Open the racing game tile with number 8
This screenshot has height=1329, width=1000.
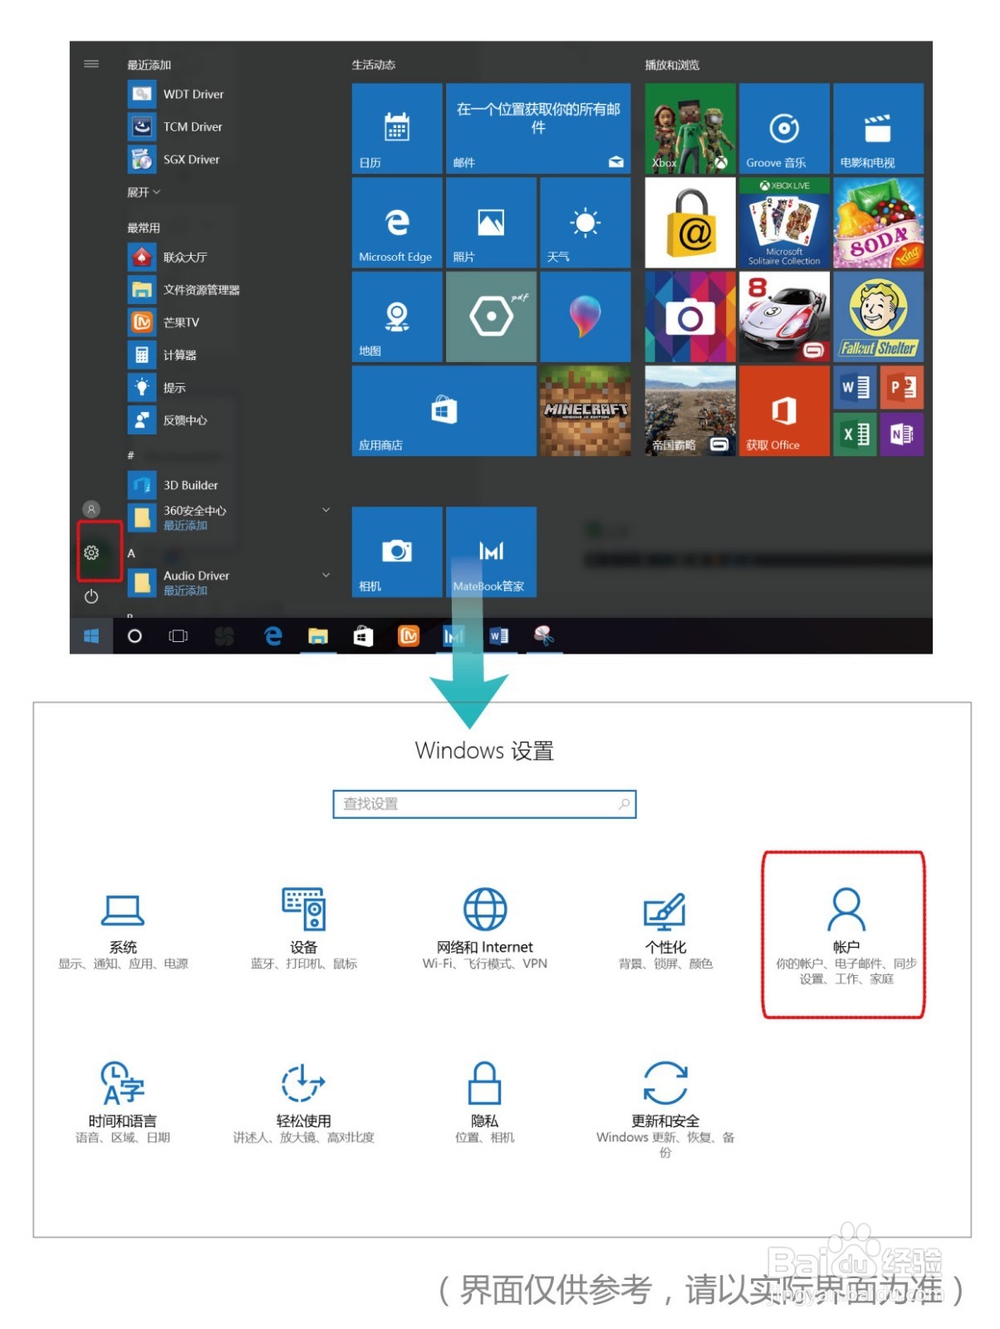click(x=784, y=317)
